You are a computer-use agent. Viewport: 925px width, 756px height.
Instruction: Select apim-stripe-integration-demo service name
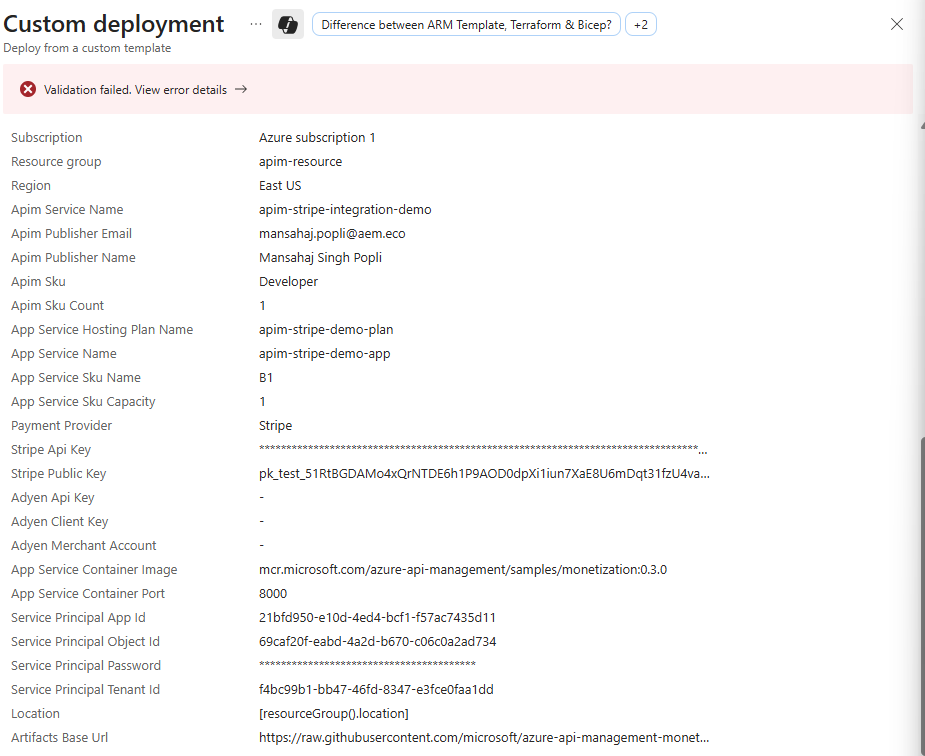tap(345, 209)
